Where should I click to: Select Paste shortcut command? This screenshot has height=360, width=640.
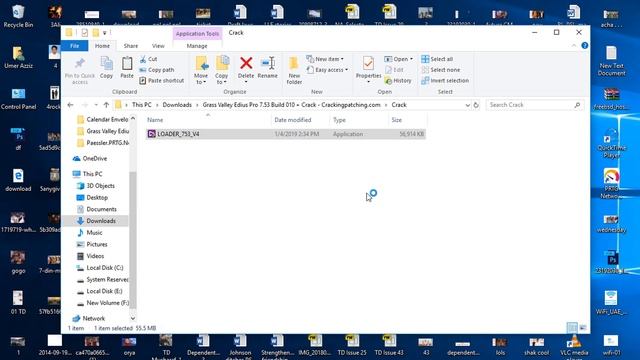pyautogui.click(x=162, y=81)
